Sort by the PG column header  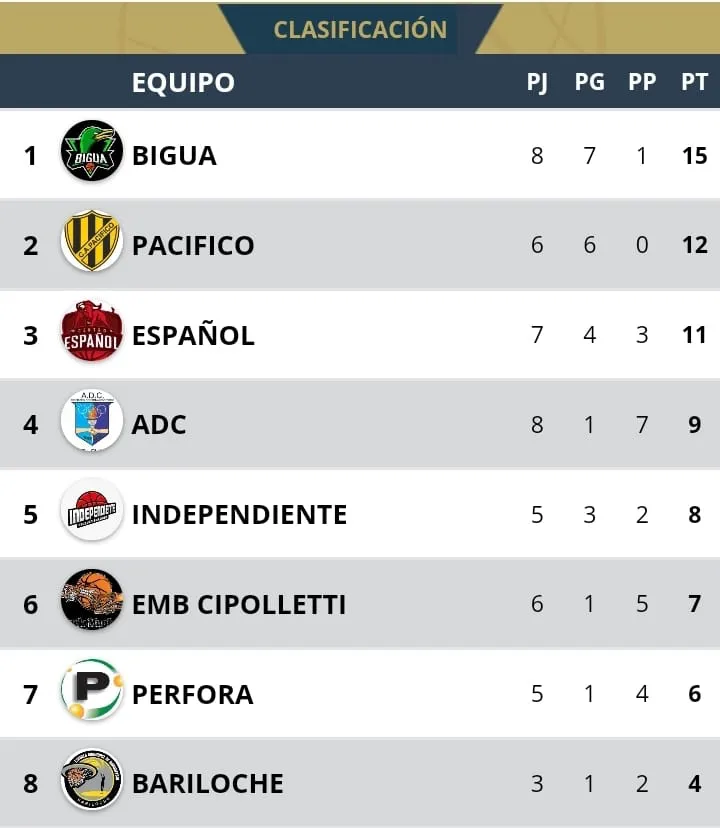click(x=589, y=82)
